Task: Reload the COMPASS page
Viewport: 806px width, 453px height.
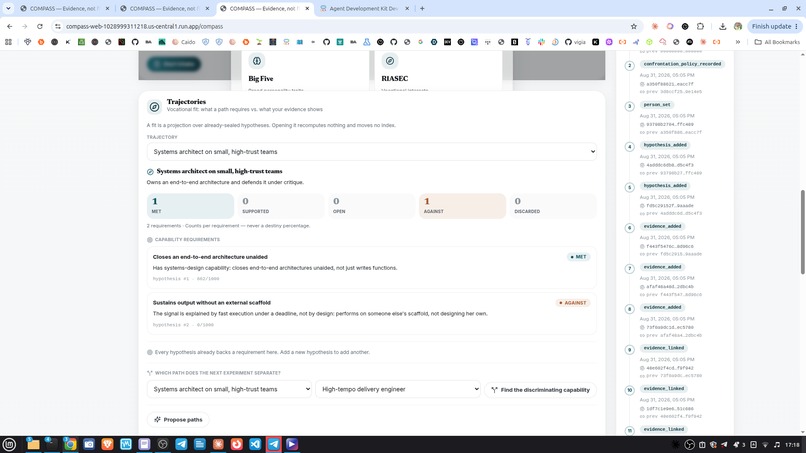Action: 40,26
